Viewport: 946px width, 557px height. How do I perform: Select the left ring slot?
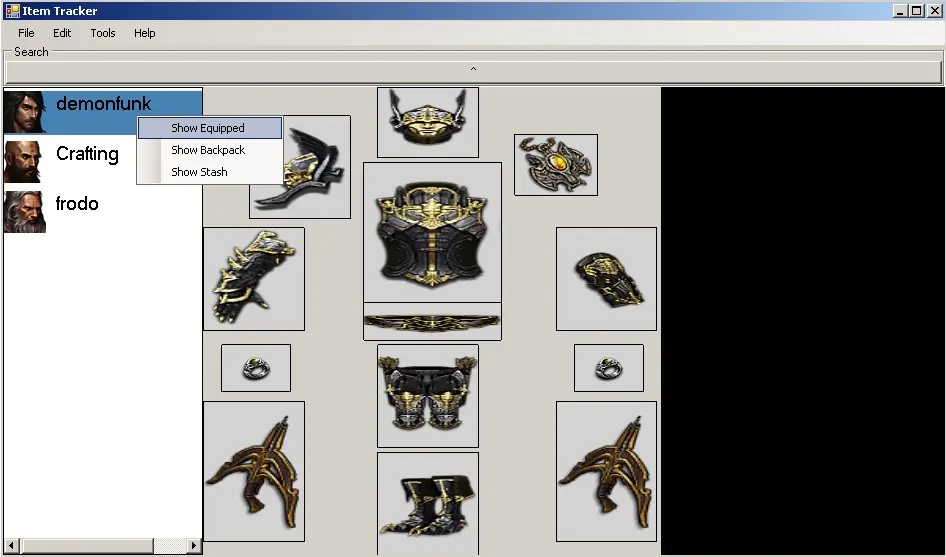tap(256, 368)
